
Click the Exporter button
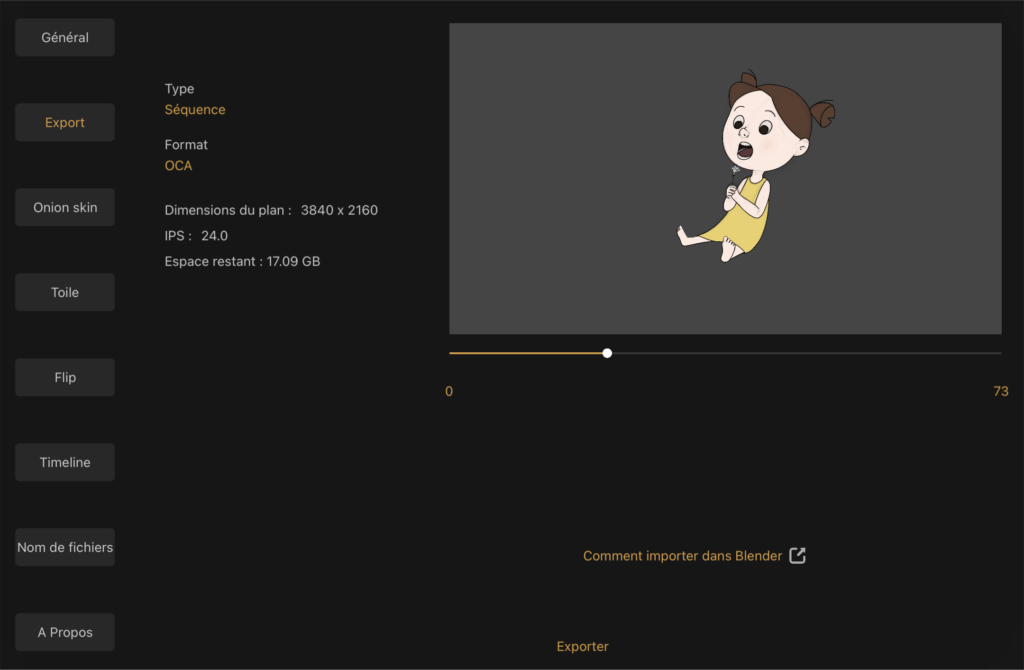583,646
